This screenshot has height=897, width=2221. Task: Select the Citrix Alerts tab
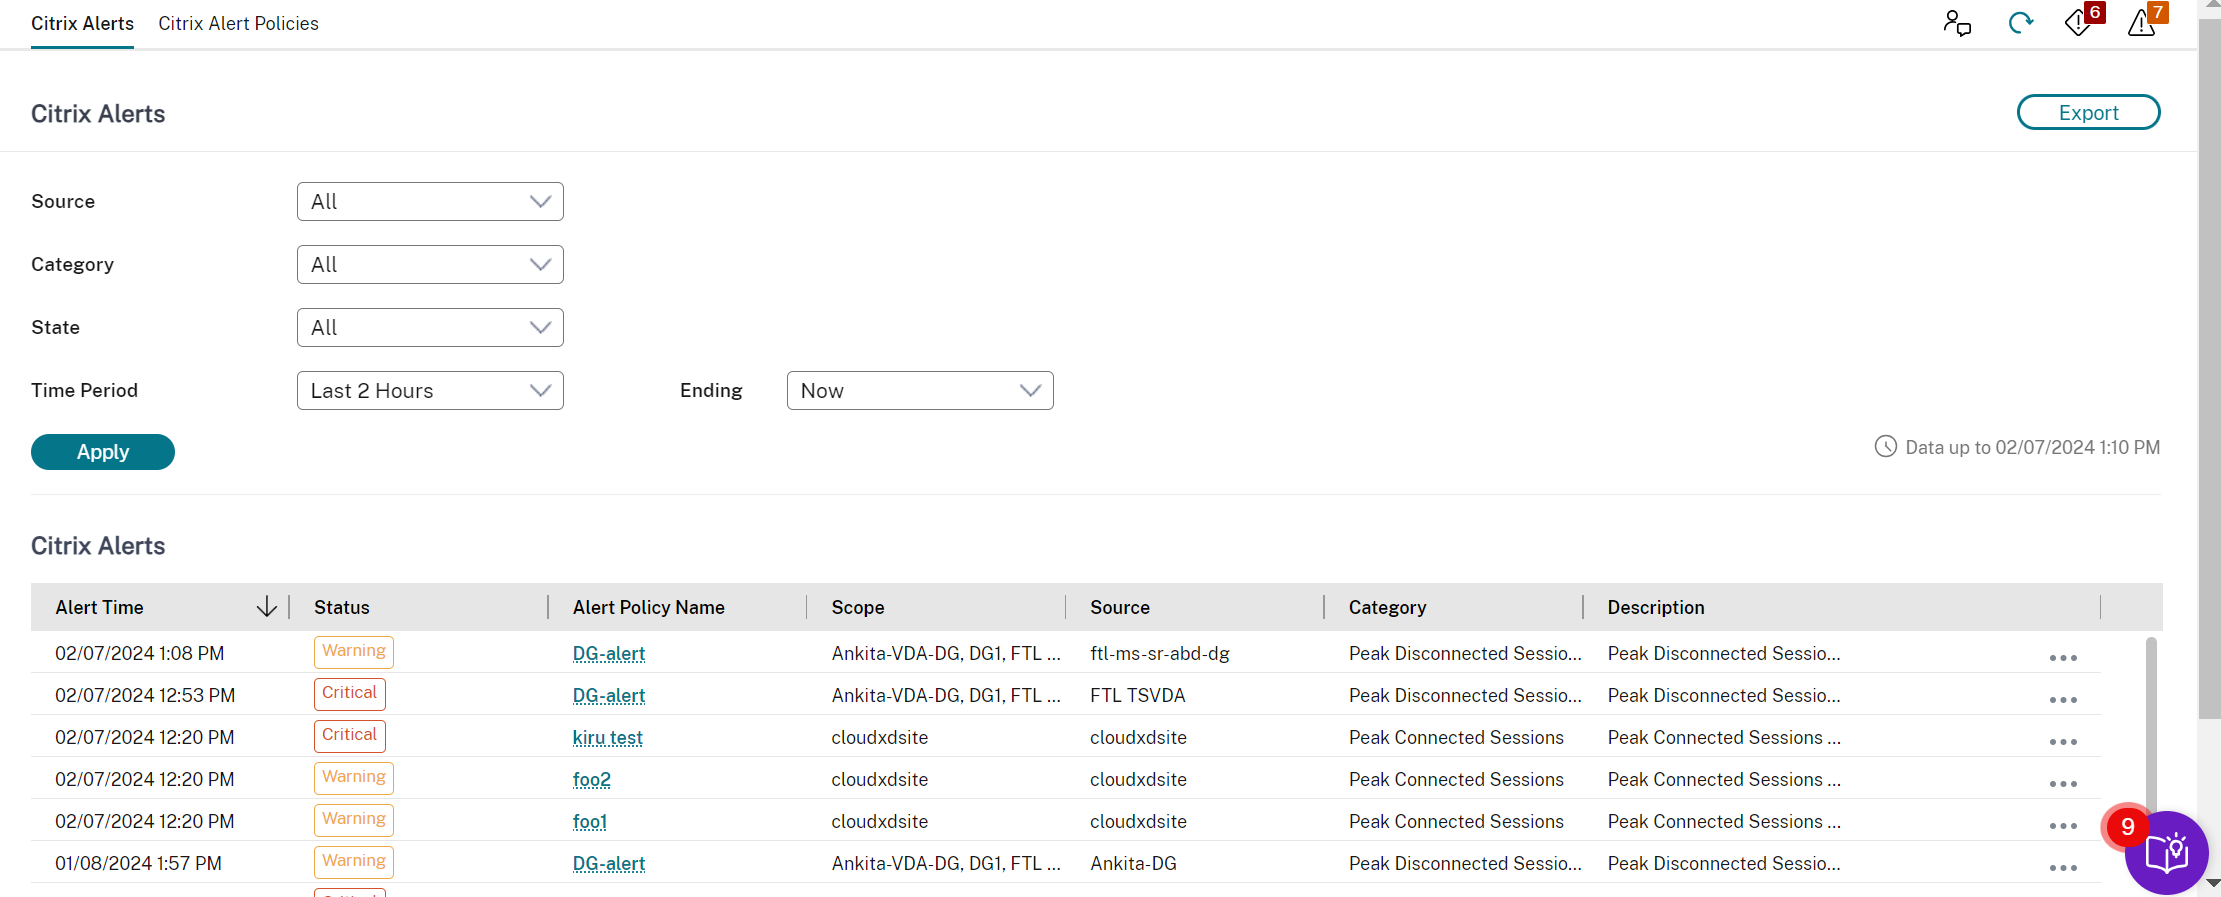pyautogui.click(x=82, y=24)
